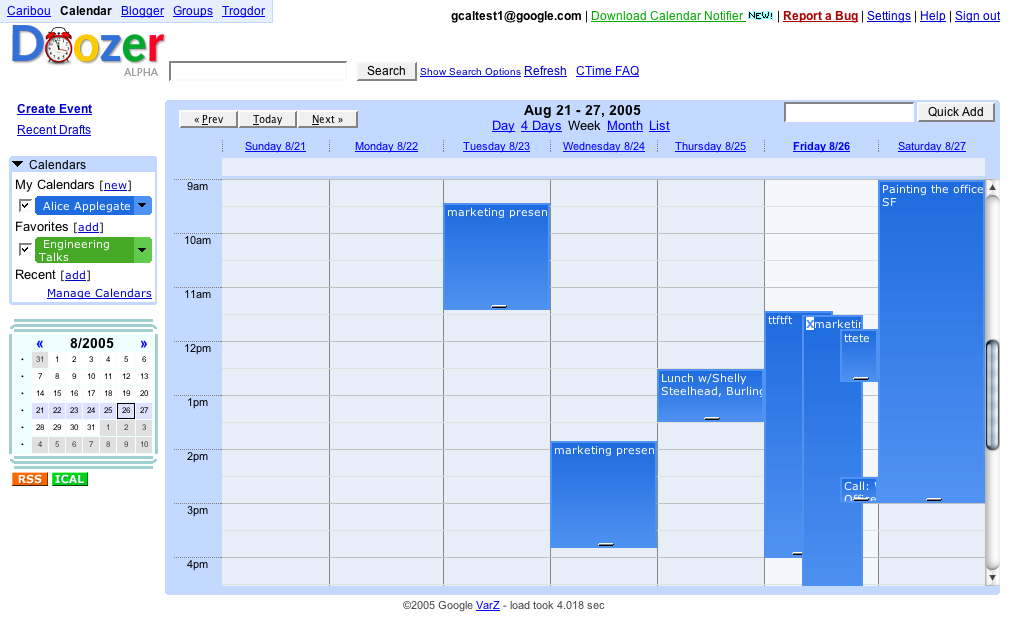This screenshot has width=1009, height=623.
Task: Click the Quick Add button
Action: point(956,112)
